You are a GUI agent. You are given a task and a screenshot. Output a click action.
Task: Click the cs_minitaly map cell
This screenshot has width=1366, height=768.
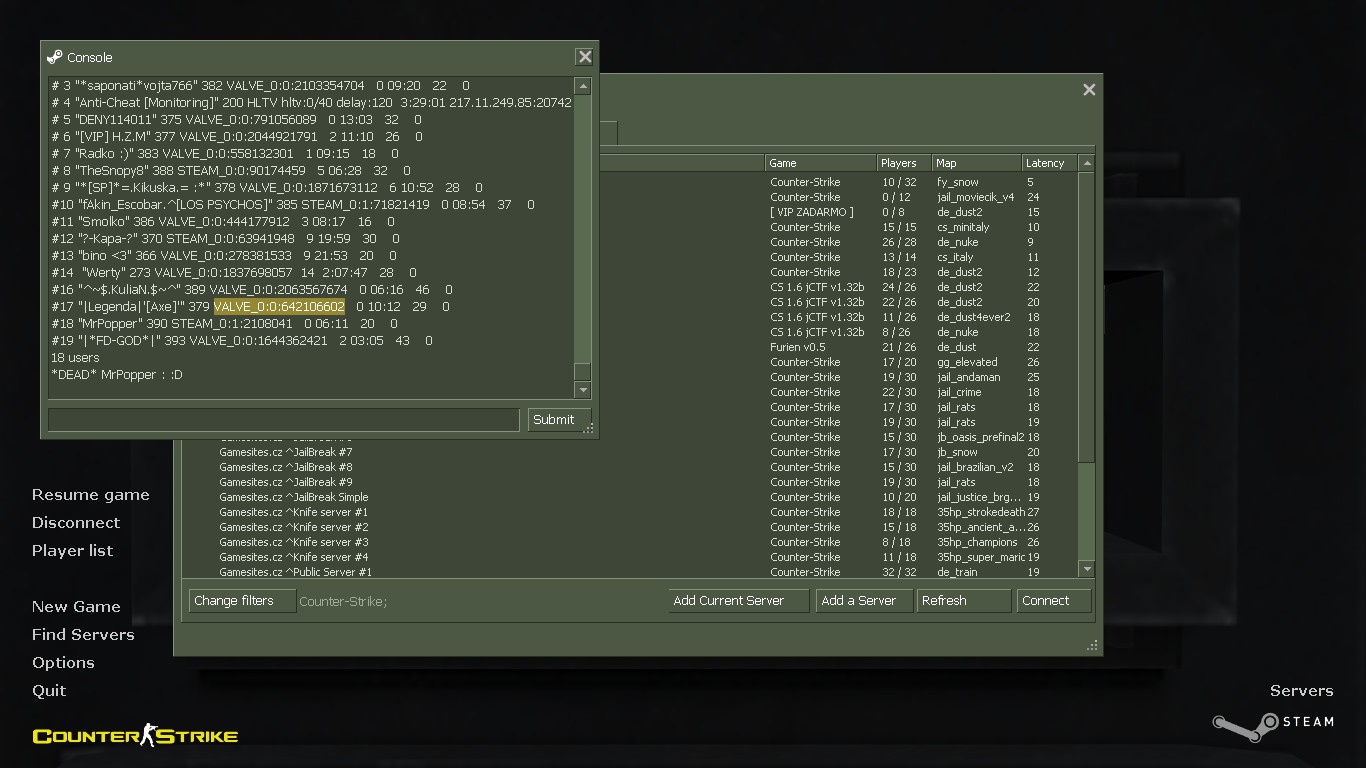point(963,227)
